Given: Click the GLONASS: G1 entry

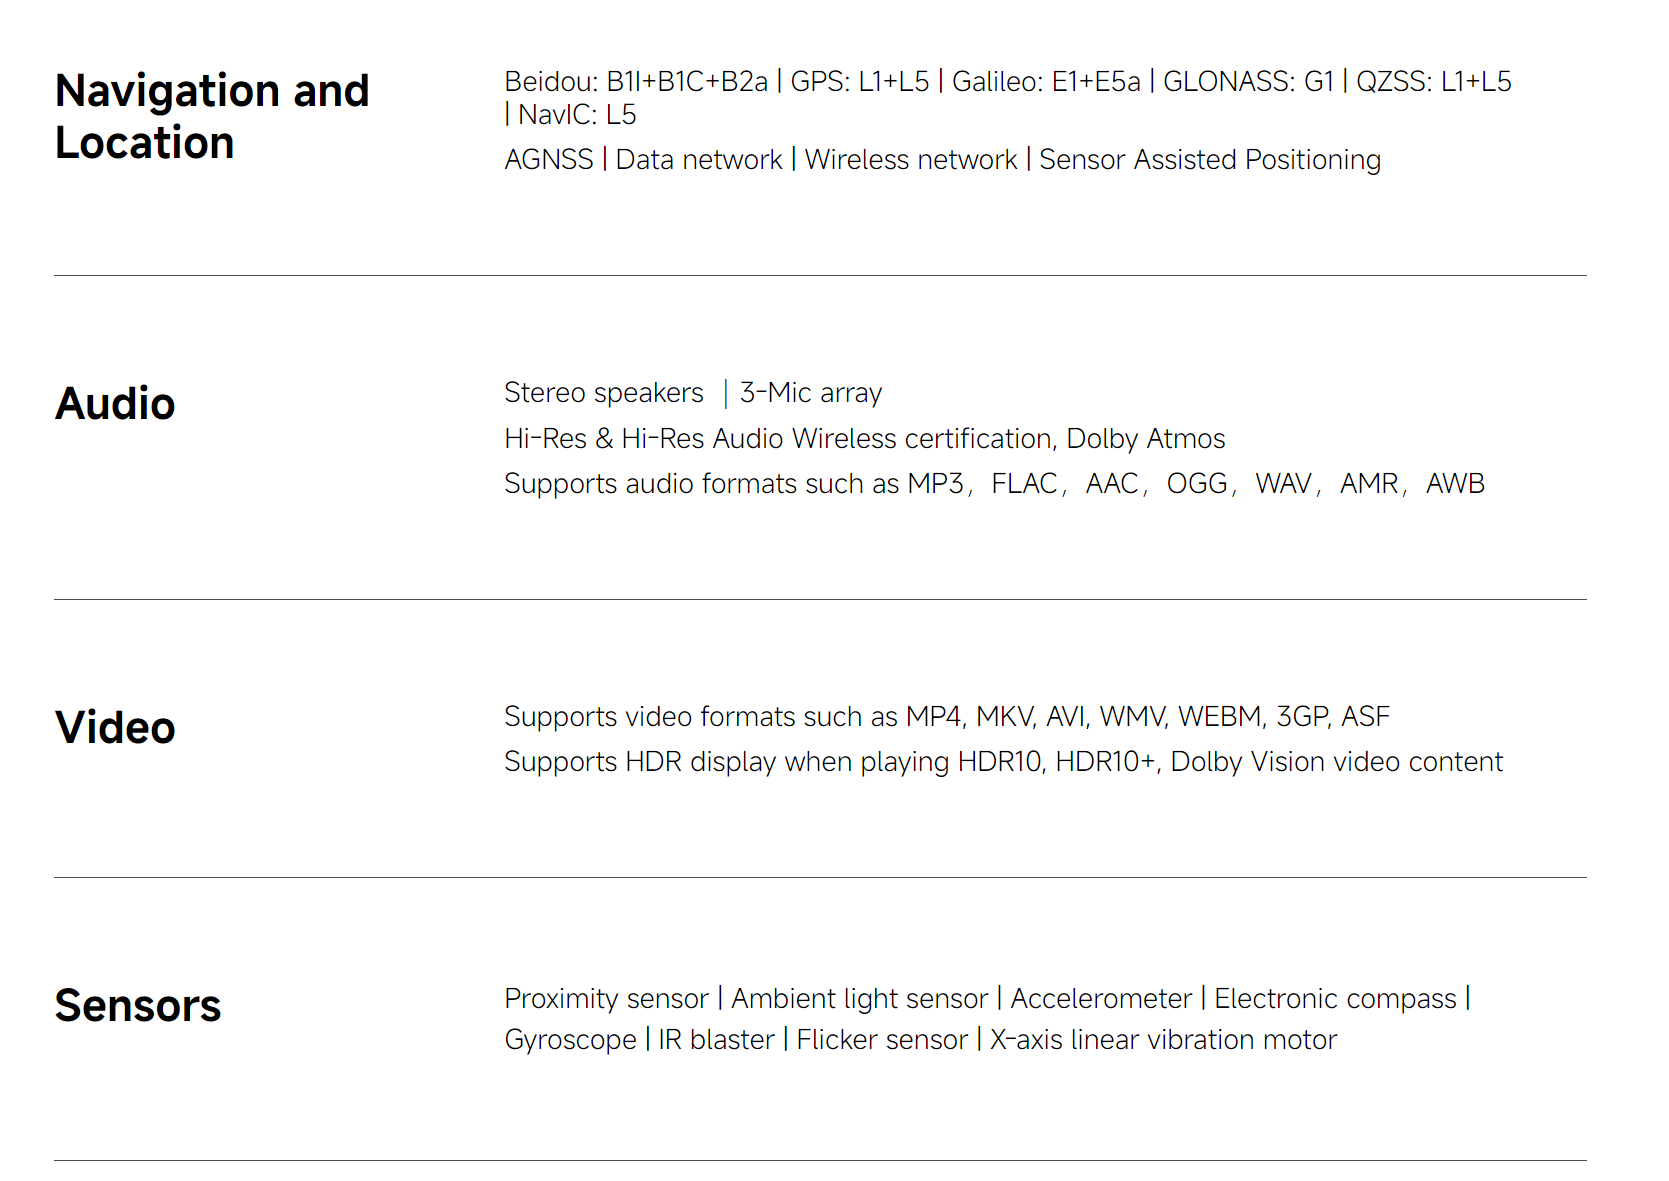Looking at the screenshot, I should point(1248,81).
